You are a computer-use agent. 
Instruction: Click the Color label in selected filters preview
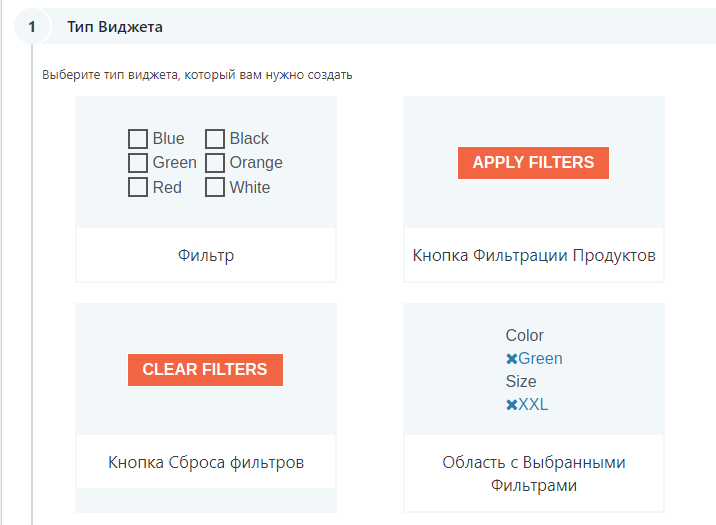(x=525, y=336)
